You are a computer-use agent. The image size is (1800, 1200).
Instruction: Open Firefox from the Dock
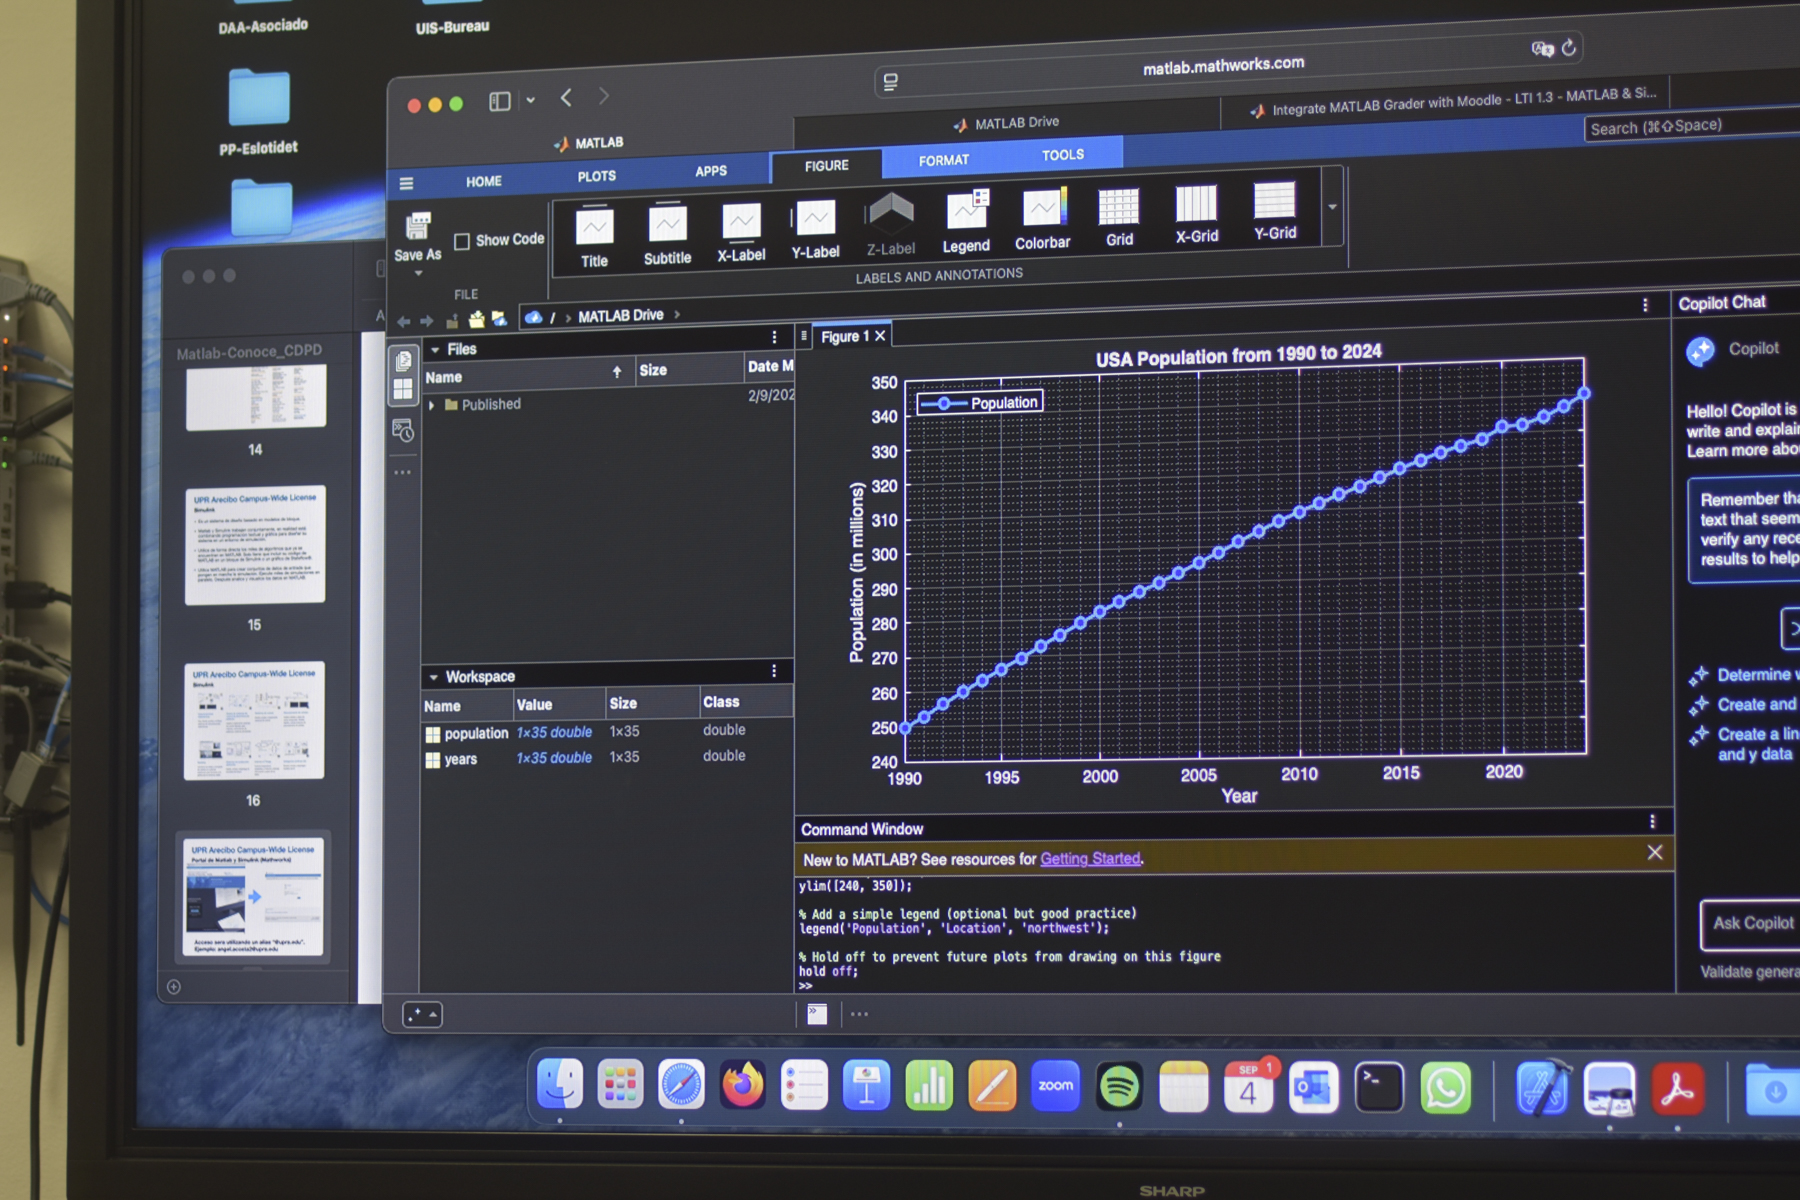(742, 1084)
